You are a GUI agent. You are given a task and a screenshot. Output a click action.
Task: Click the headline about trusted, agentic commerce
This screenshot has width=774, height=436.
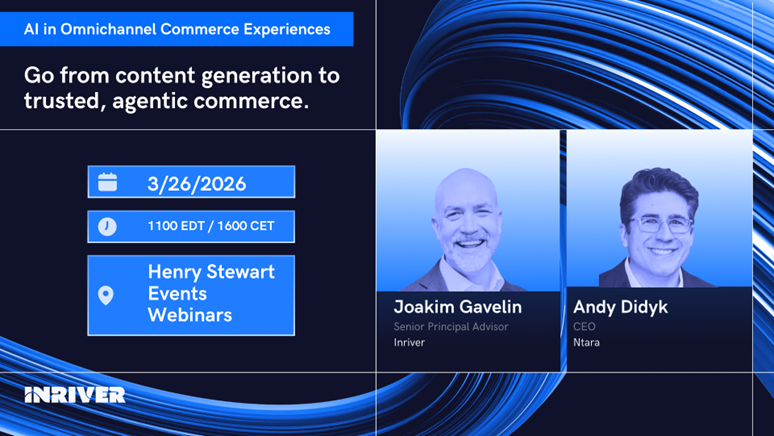pyautogui.click(x=182, y=88)
